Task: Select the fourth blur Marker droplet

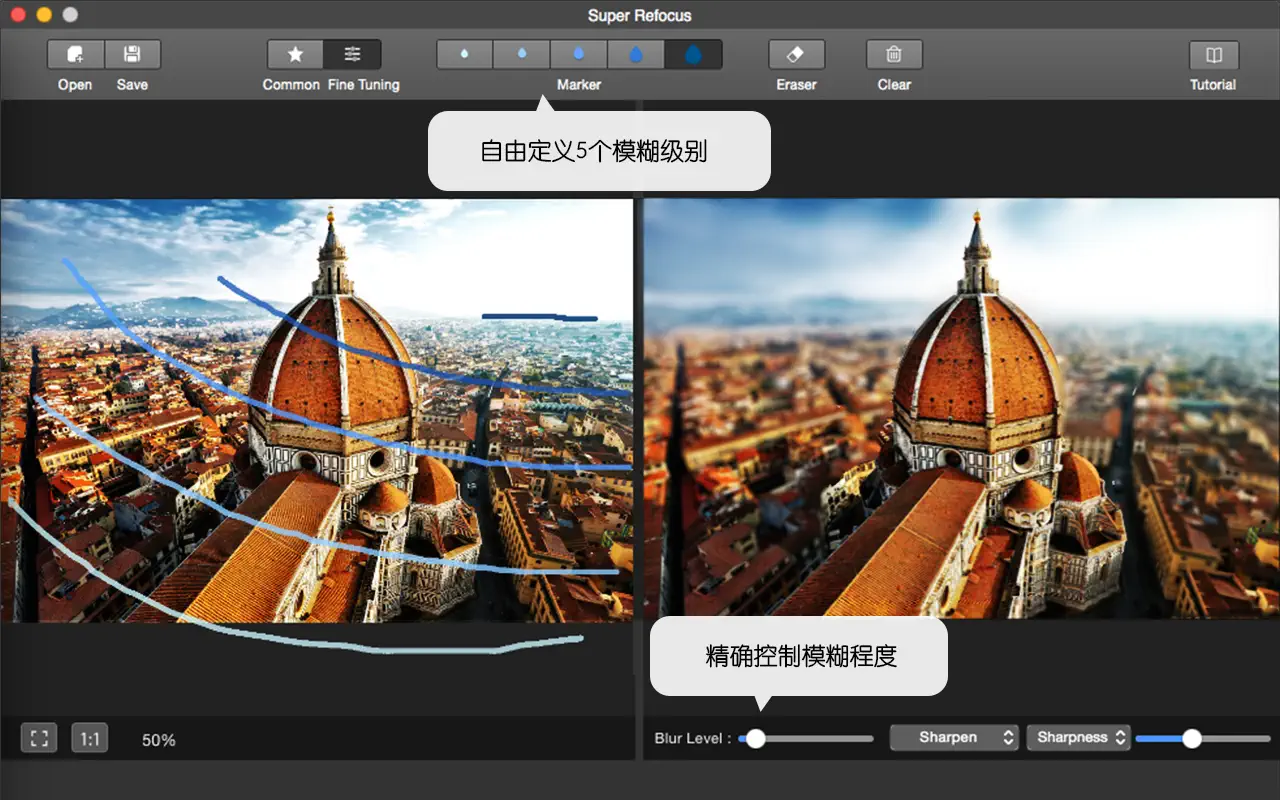Action: coord(637,53)
